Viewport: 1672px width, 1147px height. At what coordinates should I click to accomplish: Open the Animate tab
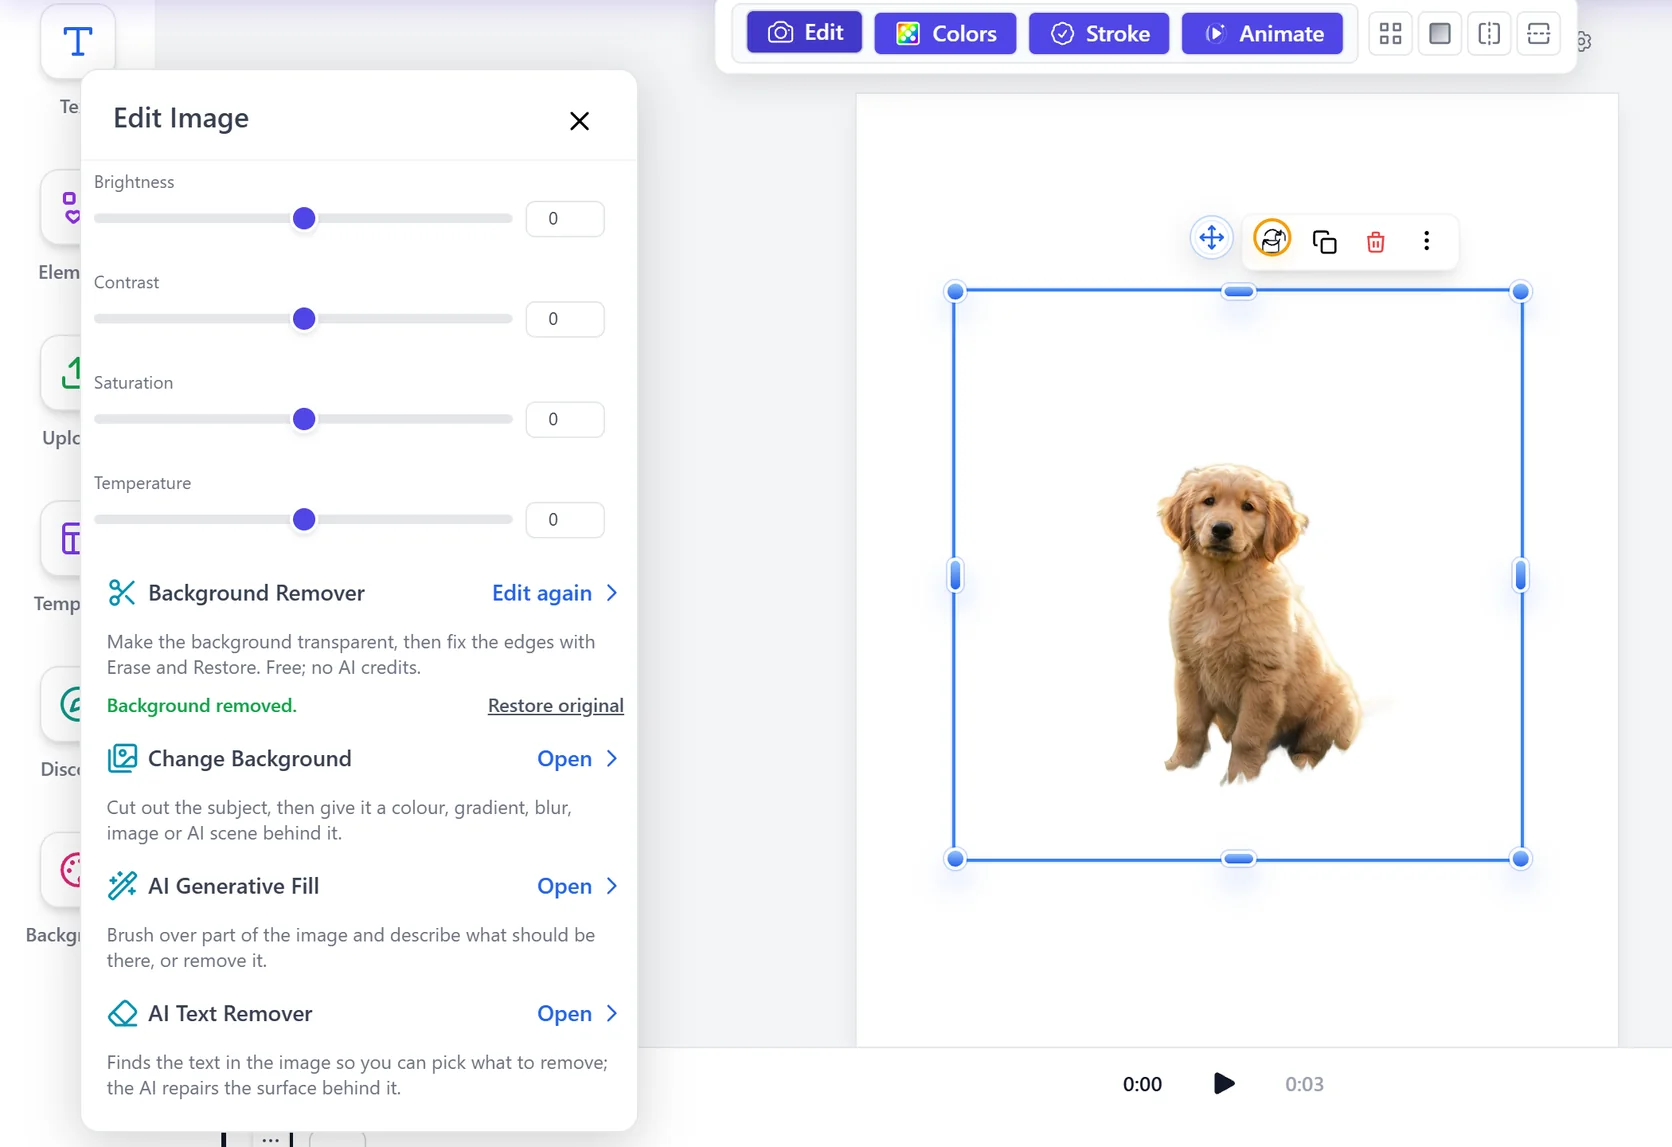[x=1262, y=33]
